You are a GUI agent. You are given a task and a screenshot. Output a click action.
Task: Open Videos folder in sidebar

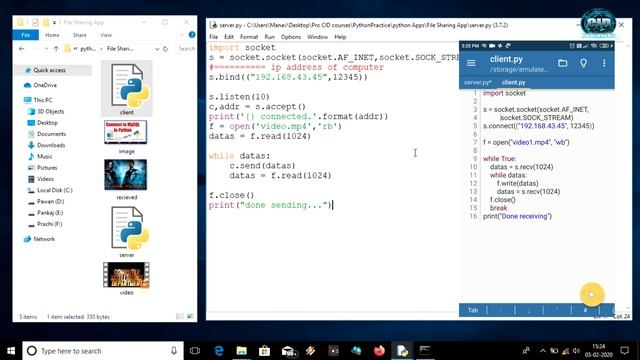(x=45, y=179)
